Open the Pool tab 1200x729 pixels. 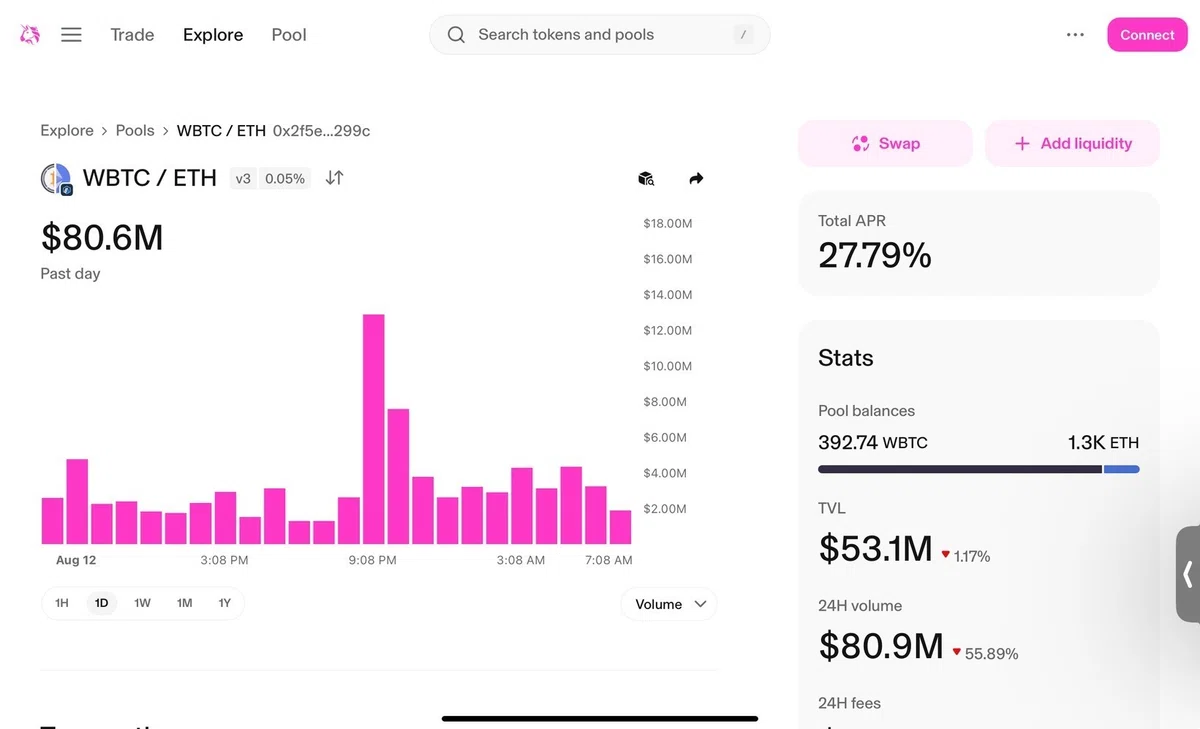pos(289,35)
